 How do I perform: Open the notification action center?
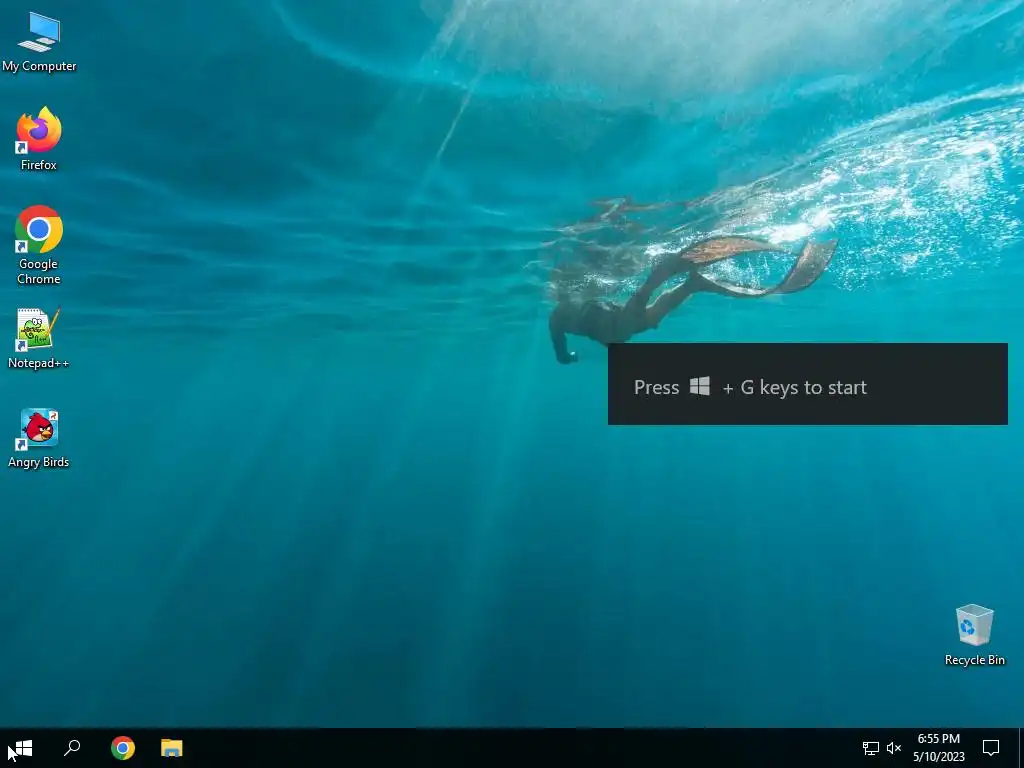[x=991, y=748]
